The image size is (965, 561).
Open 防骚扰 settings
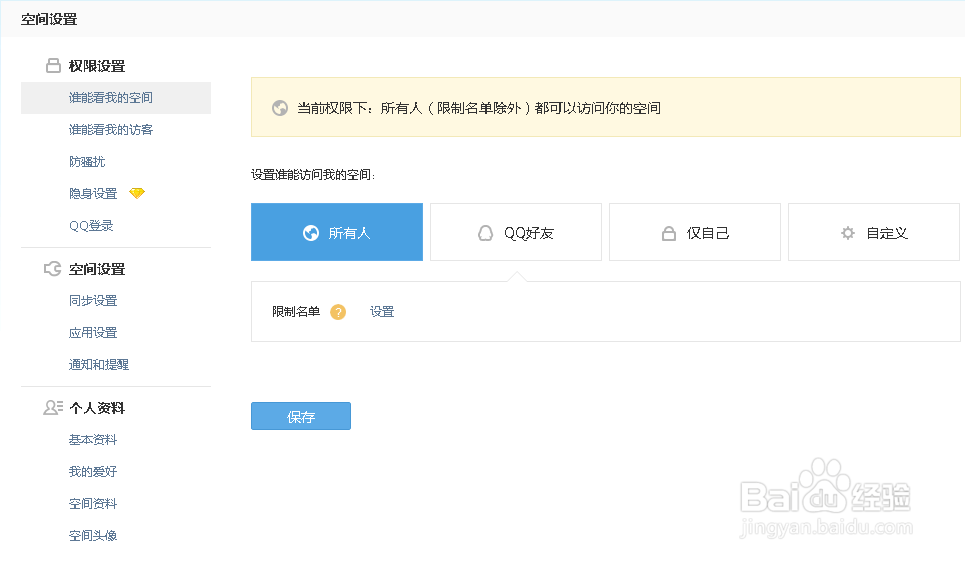[87, 162]
